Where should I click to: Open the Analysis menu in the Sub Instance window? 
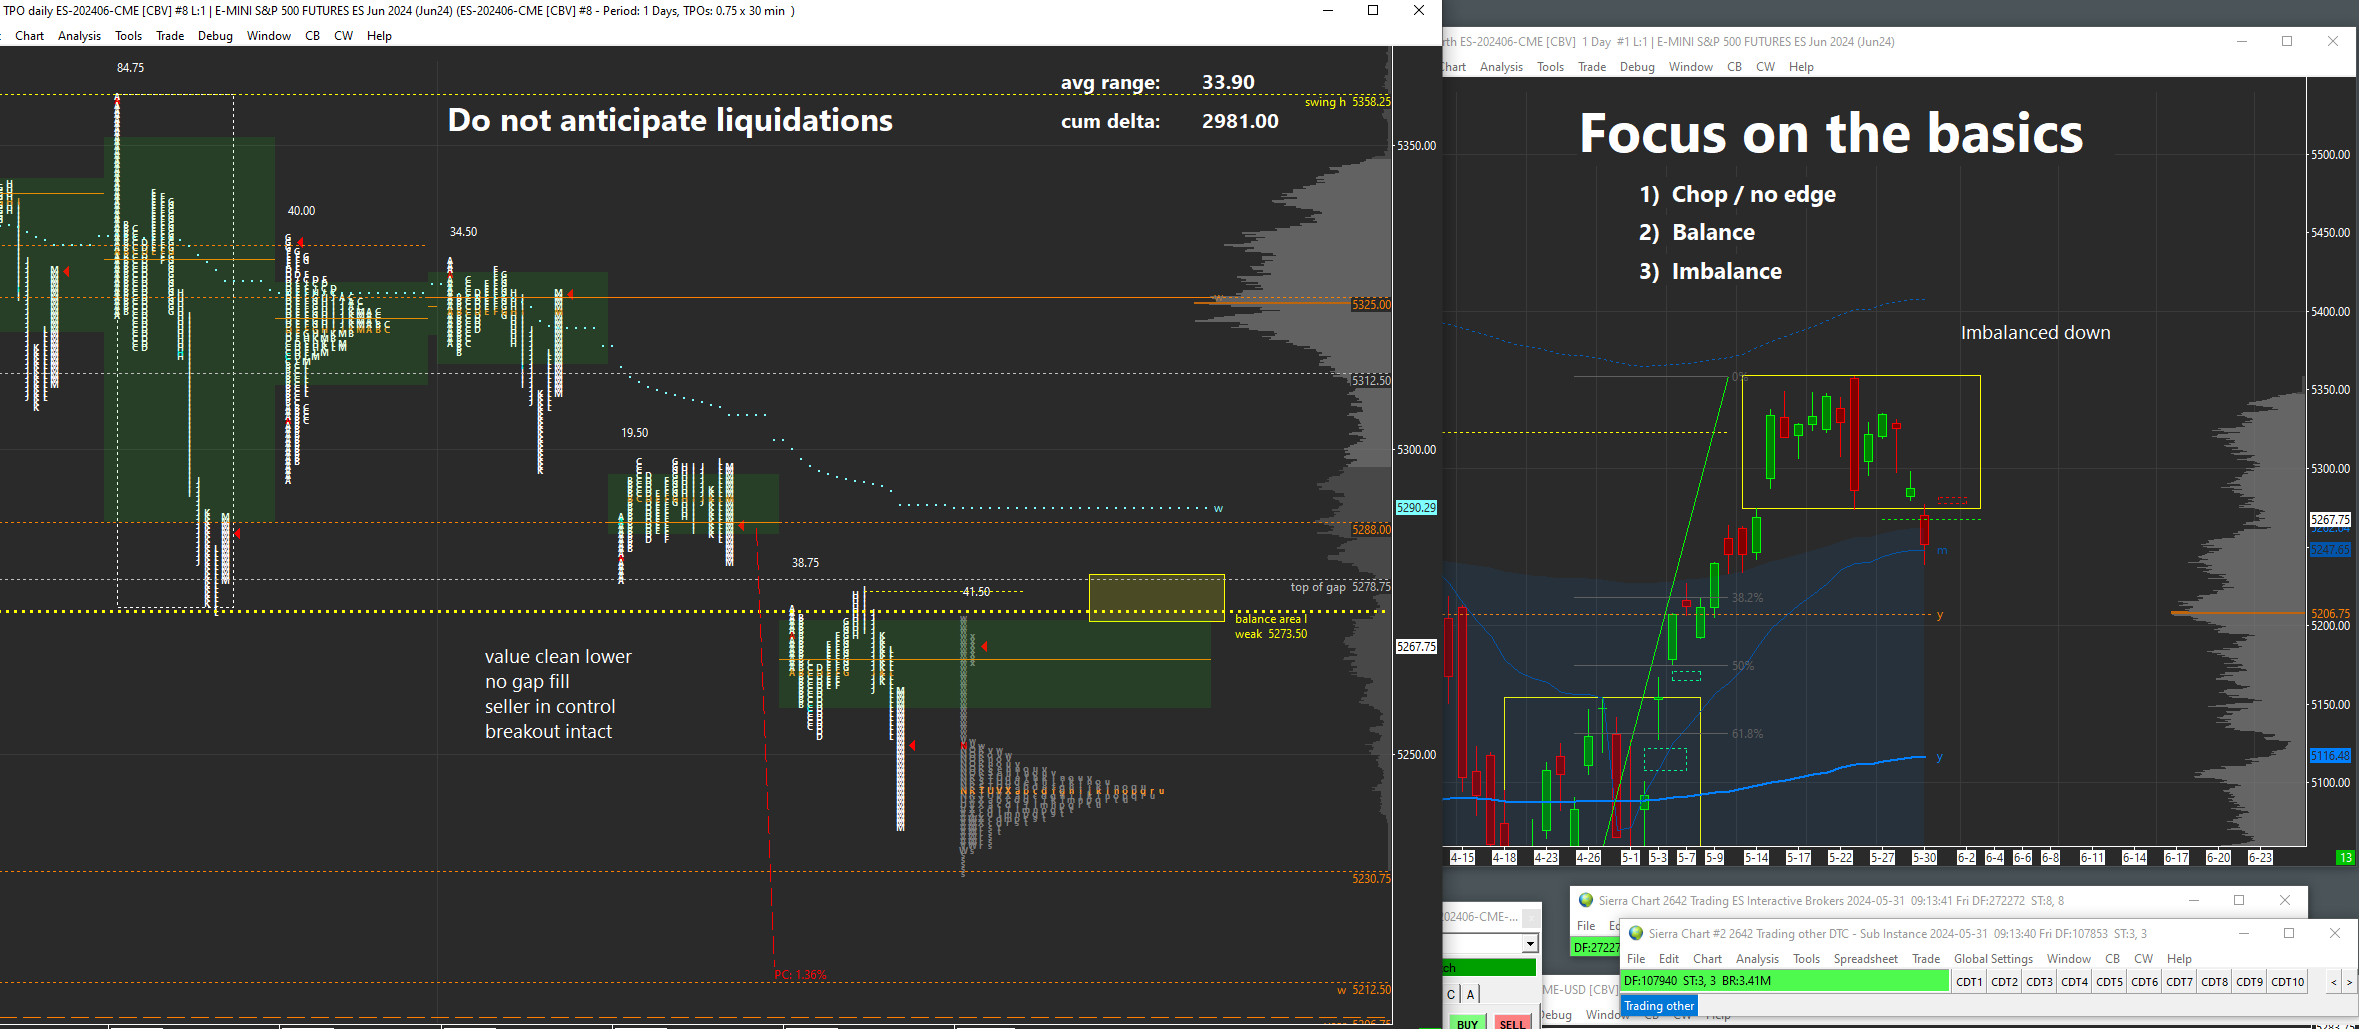coord(1757,959)
